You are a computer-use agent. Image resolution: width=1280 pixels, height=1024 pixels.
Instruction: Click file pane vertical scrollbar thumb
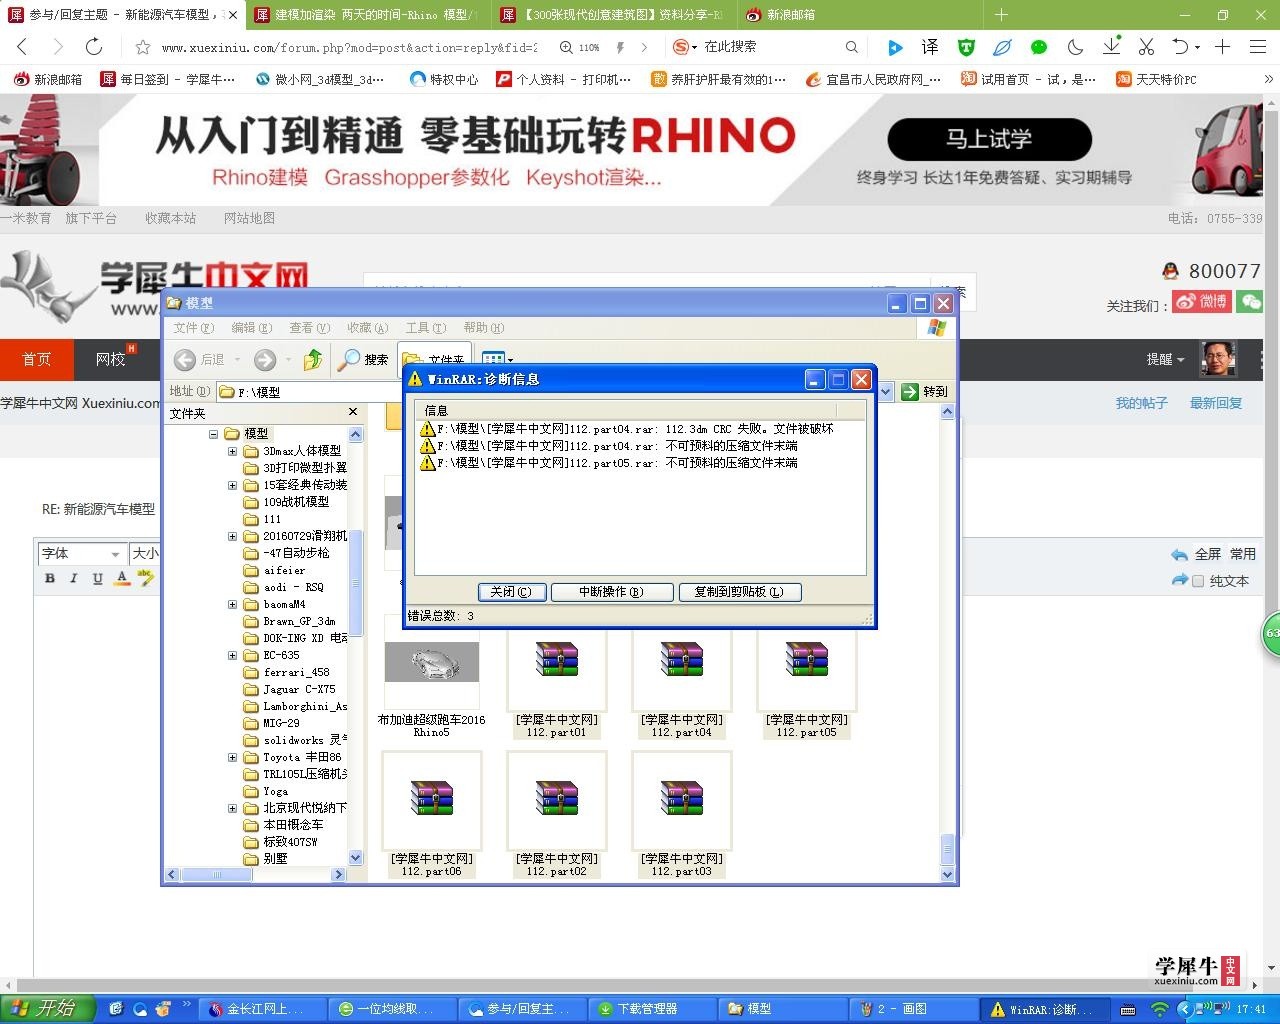coord(947,850)
